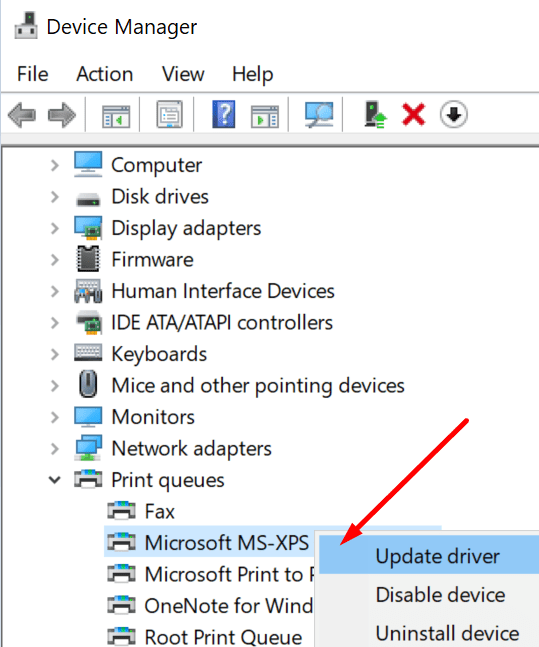The height and width of the screenshot is (647, 539).
Task: Select the OneNote printer icon
Action: [x=121, y=605]
